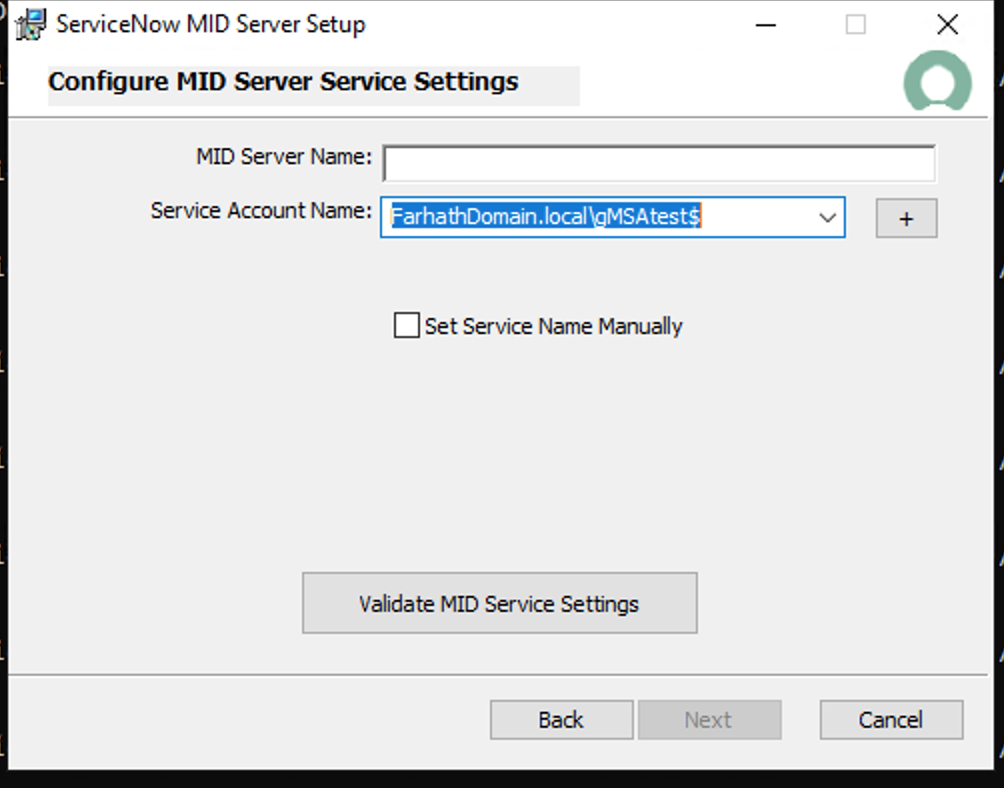1004x788 pixels.
Task: Expand the Service Account Name dropdown arrow
Action: (827, 218)
